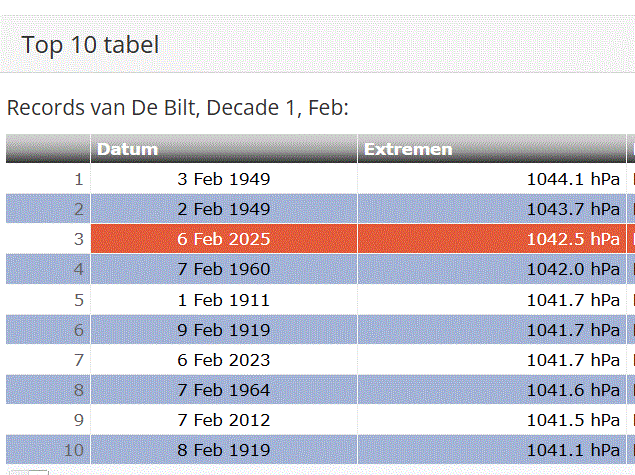
Task: Click the 7 Feb 2012 date cell
Action: pyautogui.click(x=224, y=420)
